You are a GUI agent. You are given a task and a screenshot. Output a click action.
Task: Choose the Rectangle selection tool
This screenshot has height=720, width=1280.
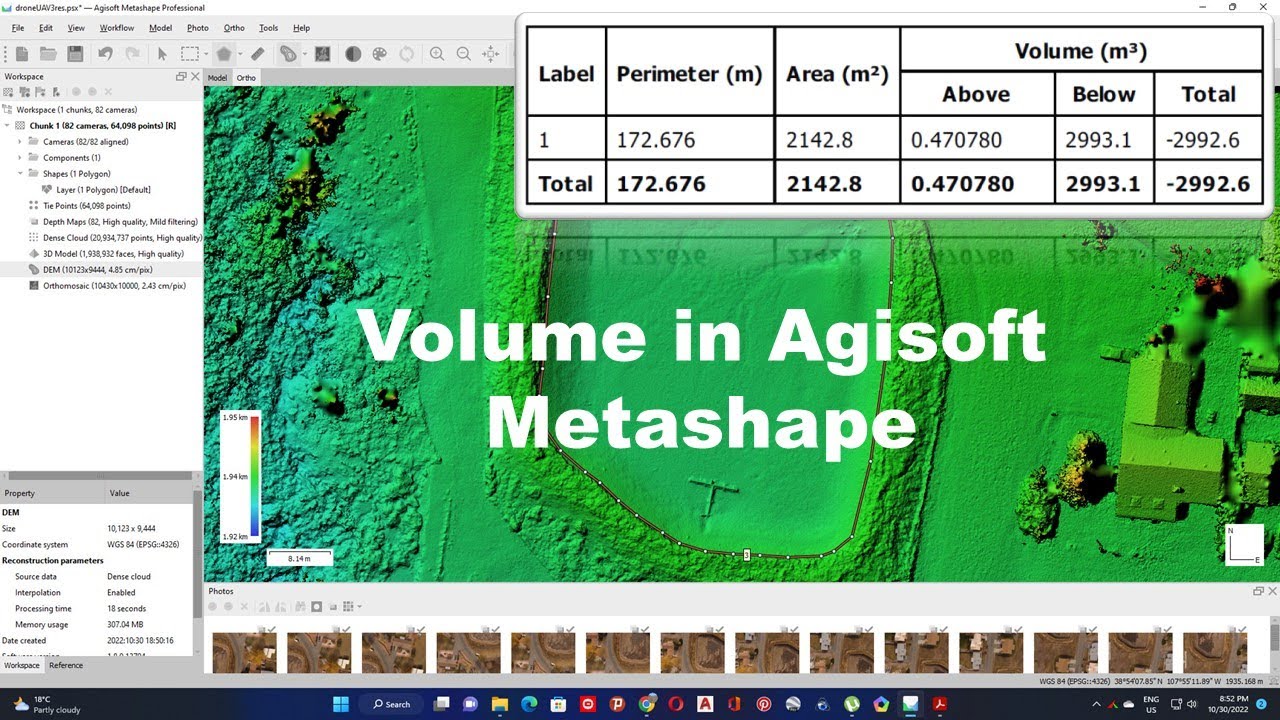click(x=189, y=54)
